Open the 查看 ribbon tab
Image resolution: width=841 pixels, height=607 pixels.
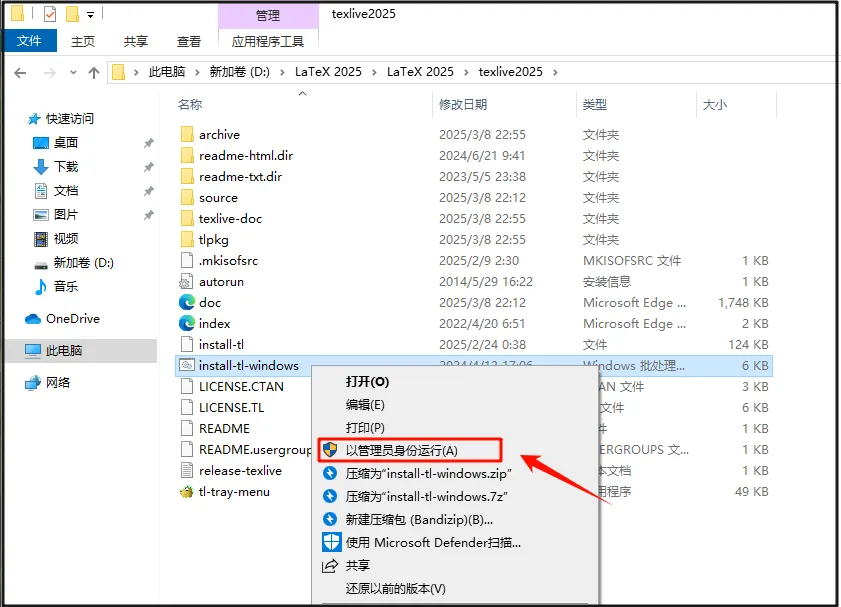pos(189,41)
